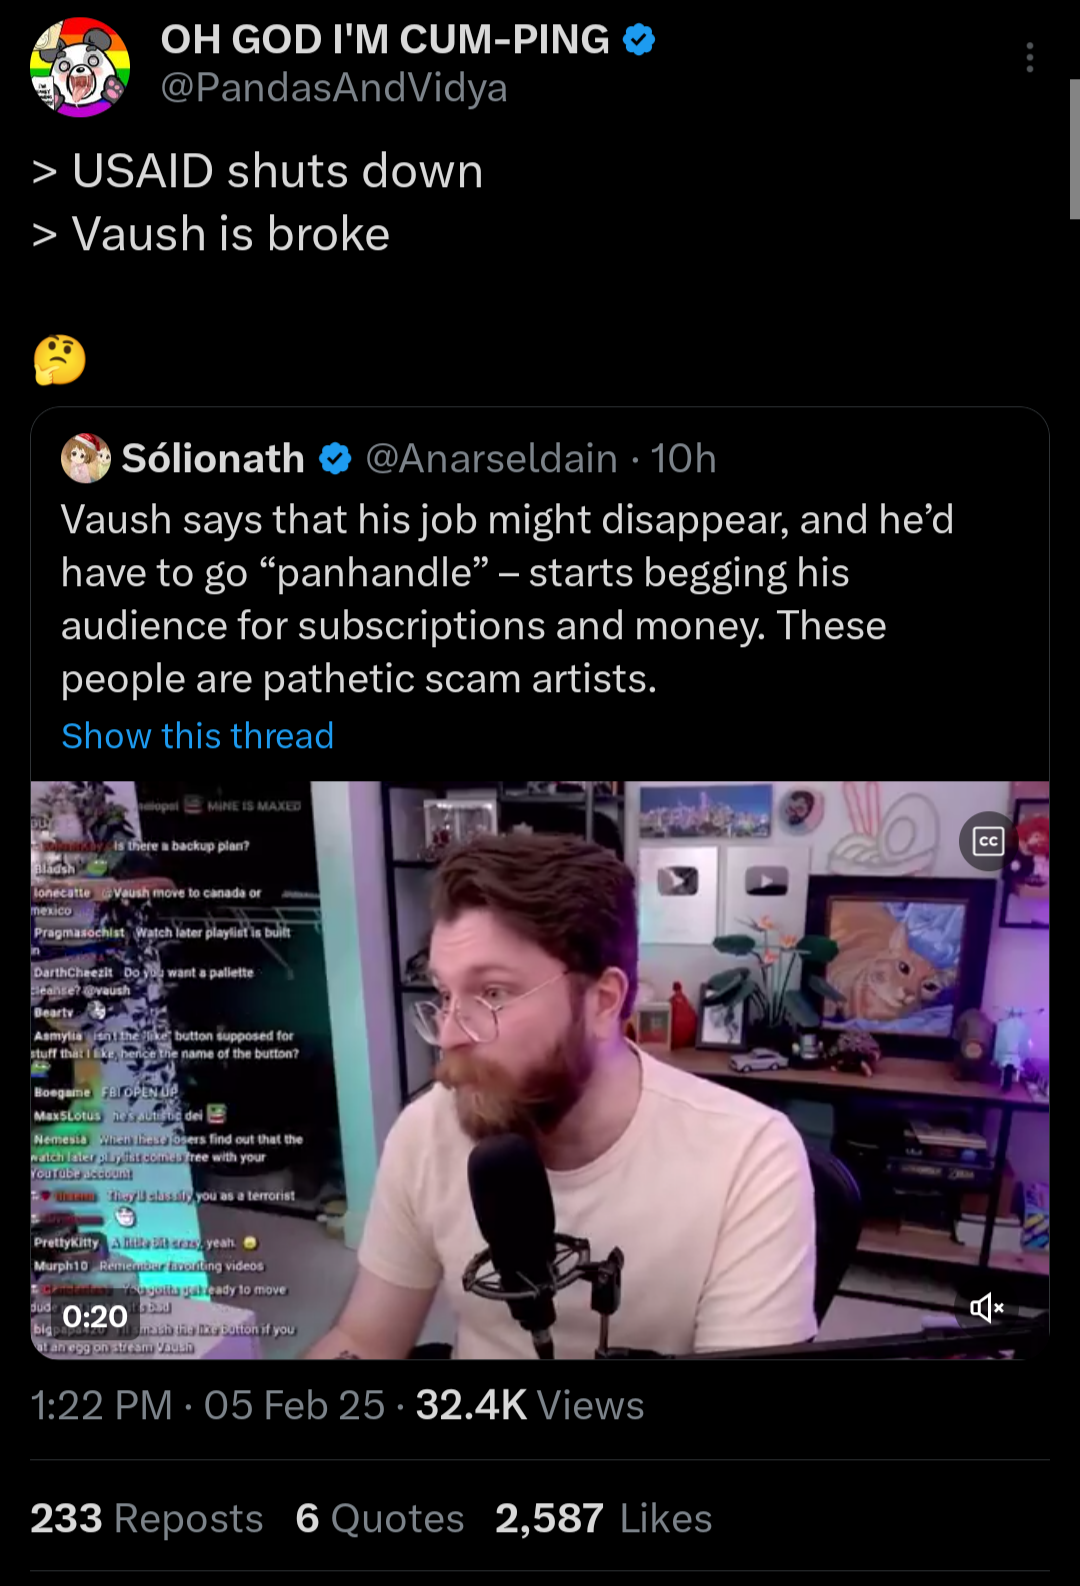
Task: View the 233 Reposts list
Action: pos(147,1518)
